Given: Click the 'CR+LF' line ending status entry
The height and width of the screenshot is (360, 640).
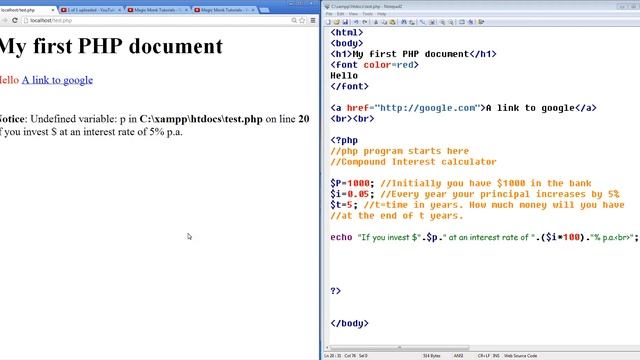Looking at the screenshot, I should click(484, 356).
